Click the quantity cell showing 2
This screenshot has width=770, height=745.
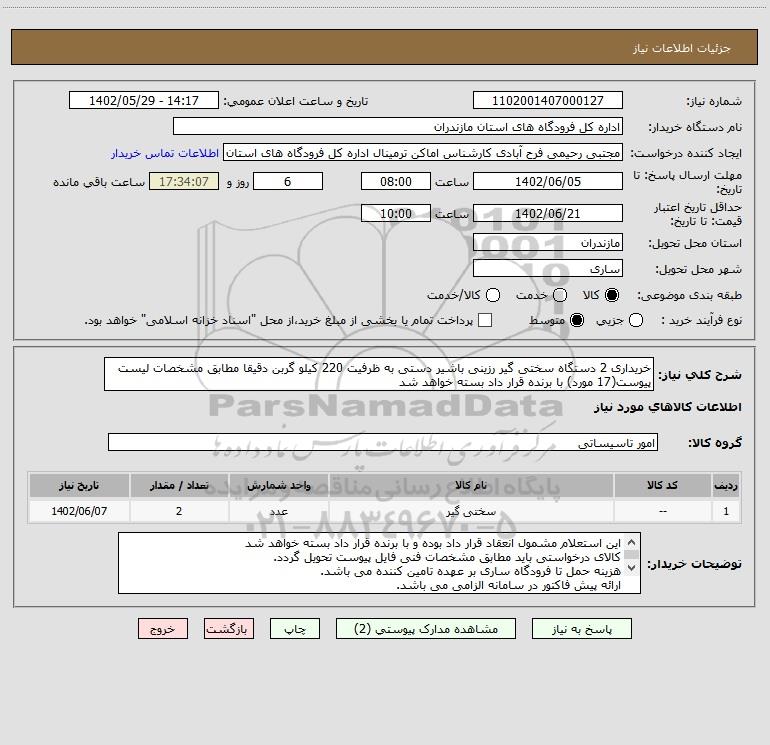pos(179,511)
